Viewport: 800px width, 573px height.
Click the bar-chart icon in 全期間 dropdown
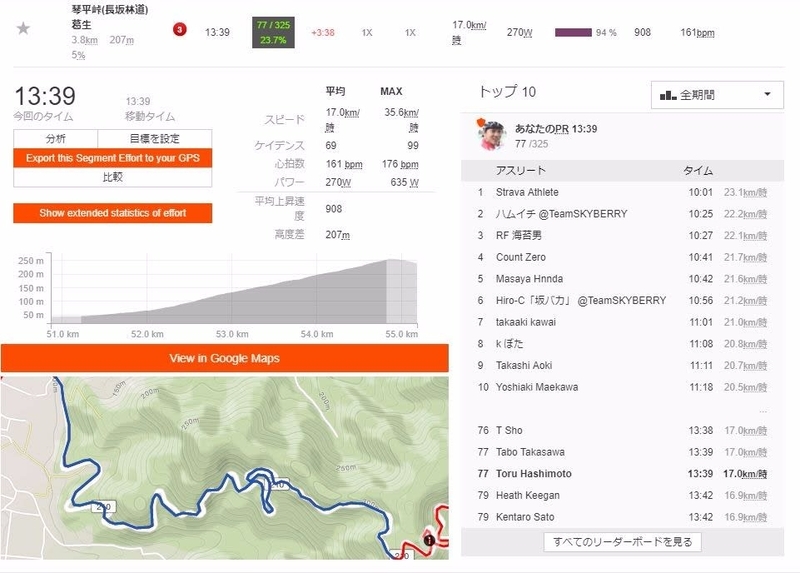coord(668,95)
